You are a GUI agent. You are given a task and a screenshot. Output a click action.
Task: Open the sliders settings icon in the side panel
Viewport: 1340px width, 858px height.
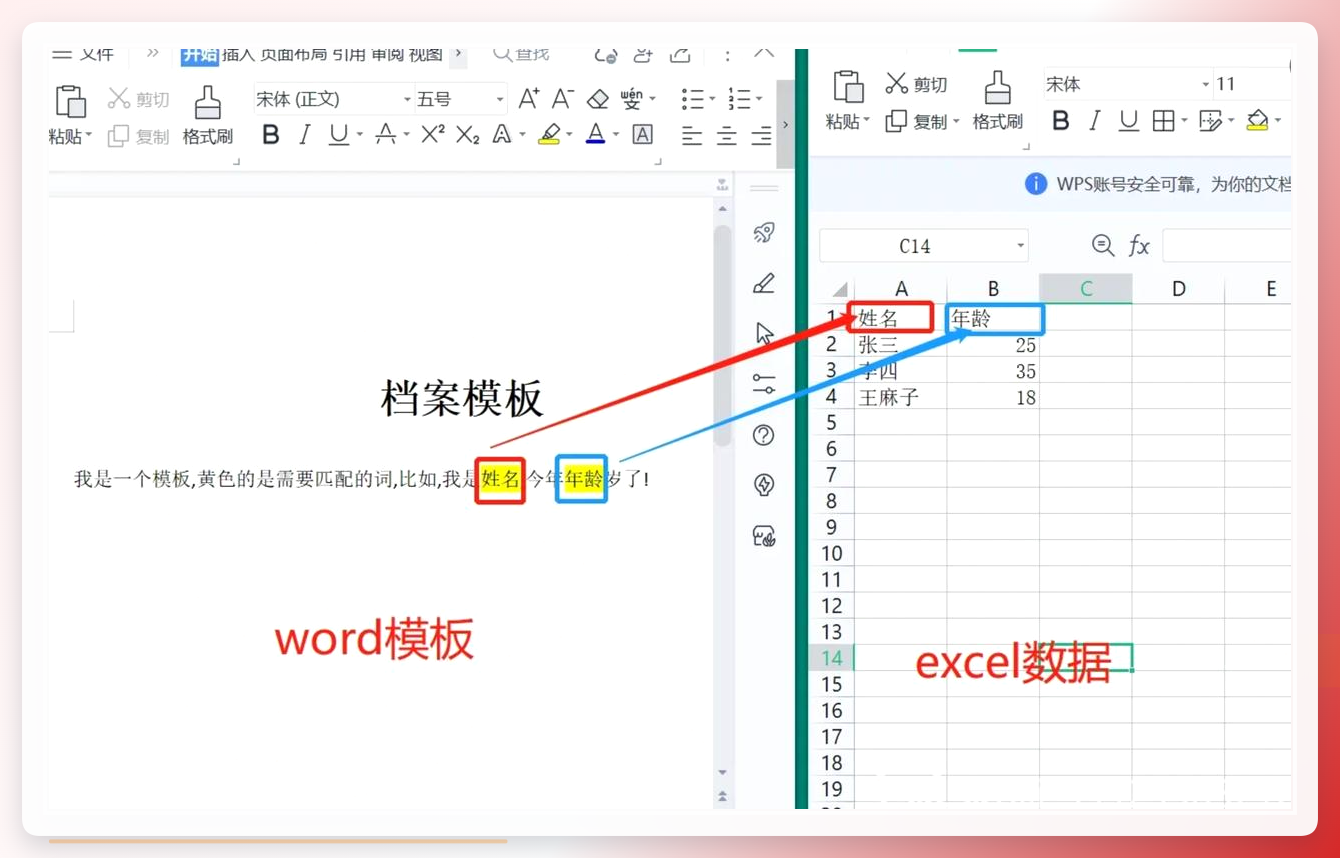click(764, 383)
